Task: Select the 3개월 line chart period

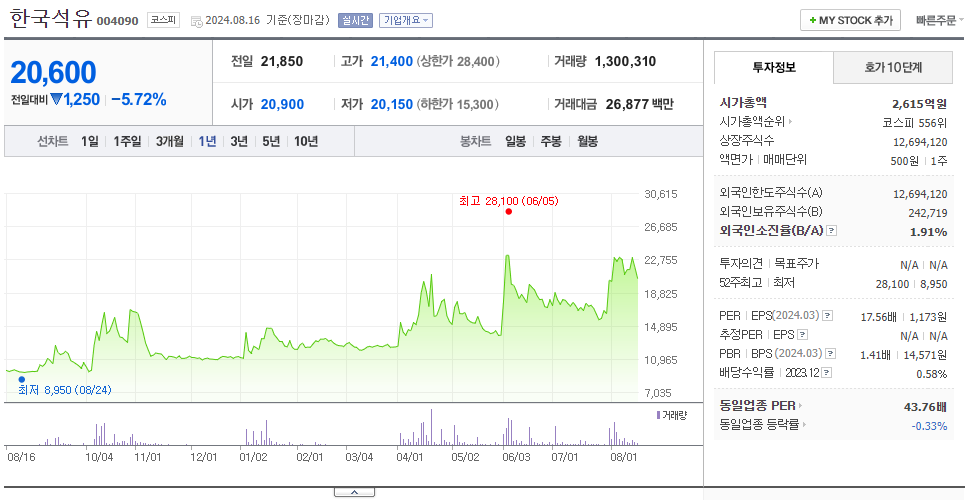Action: [170, 141]
